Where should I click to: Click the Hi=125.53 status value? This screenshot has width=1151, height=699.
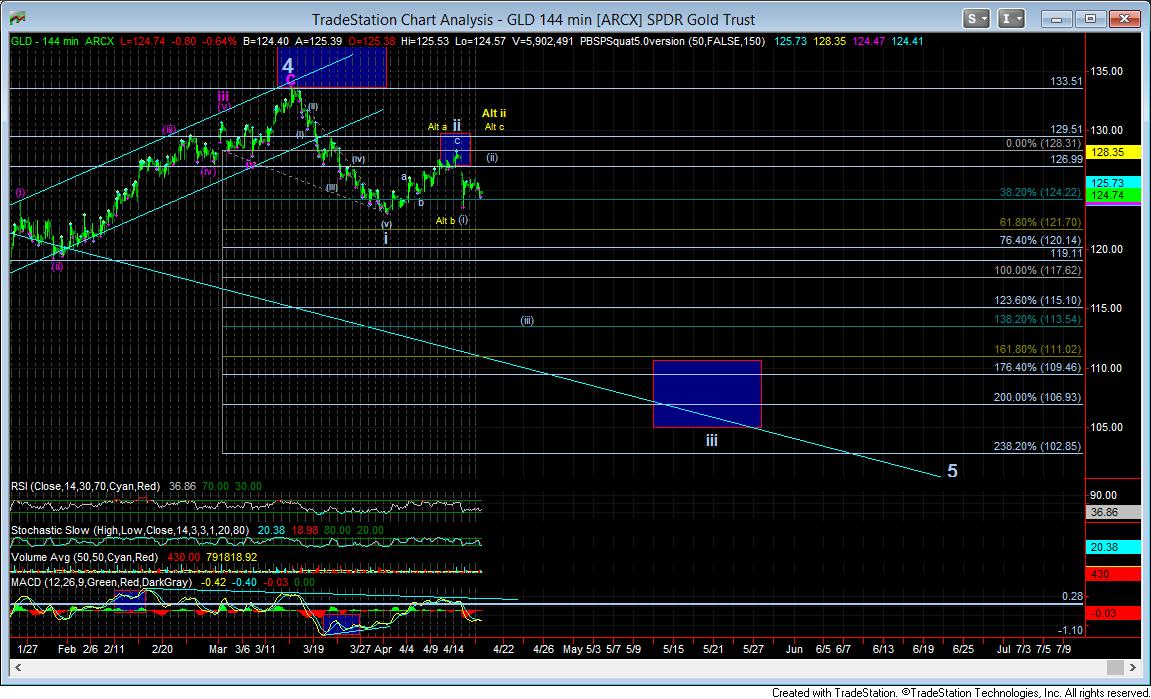[x=425, y=42]
